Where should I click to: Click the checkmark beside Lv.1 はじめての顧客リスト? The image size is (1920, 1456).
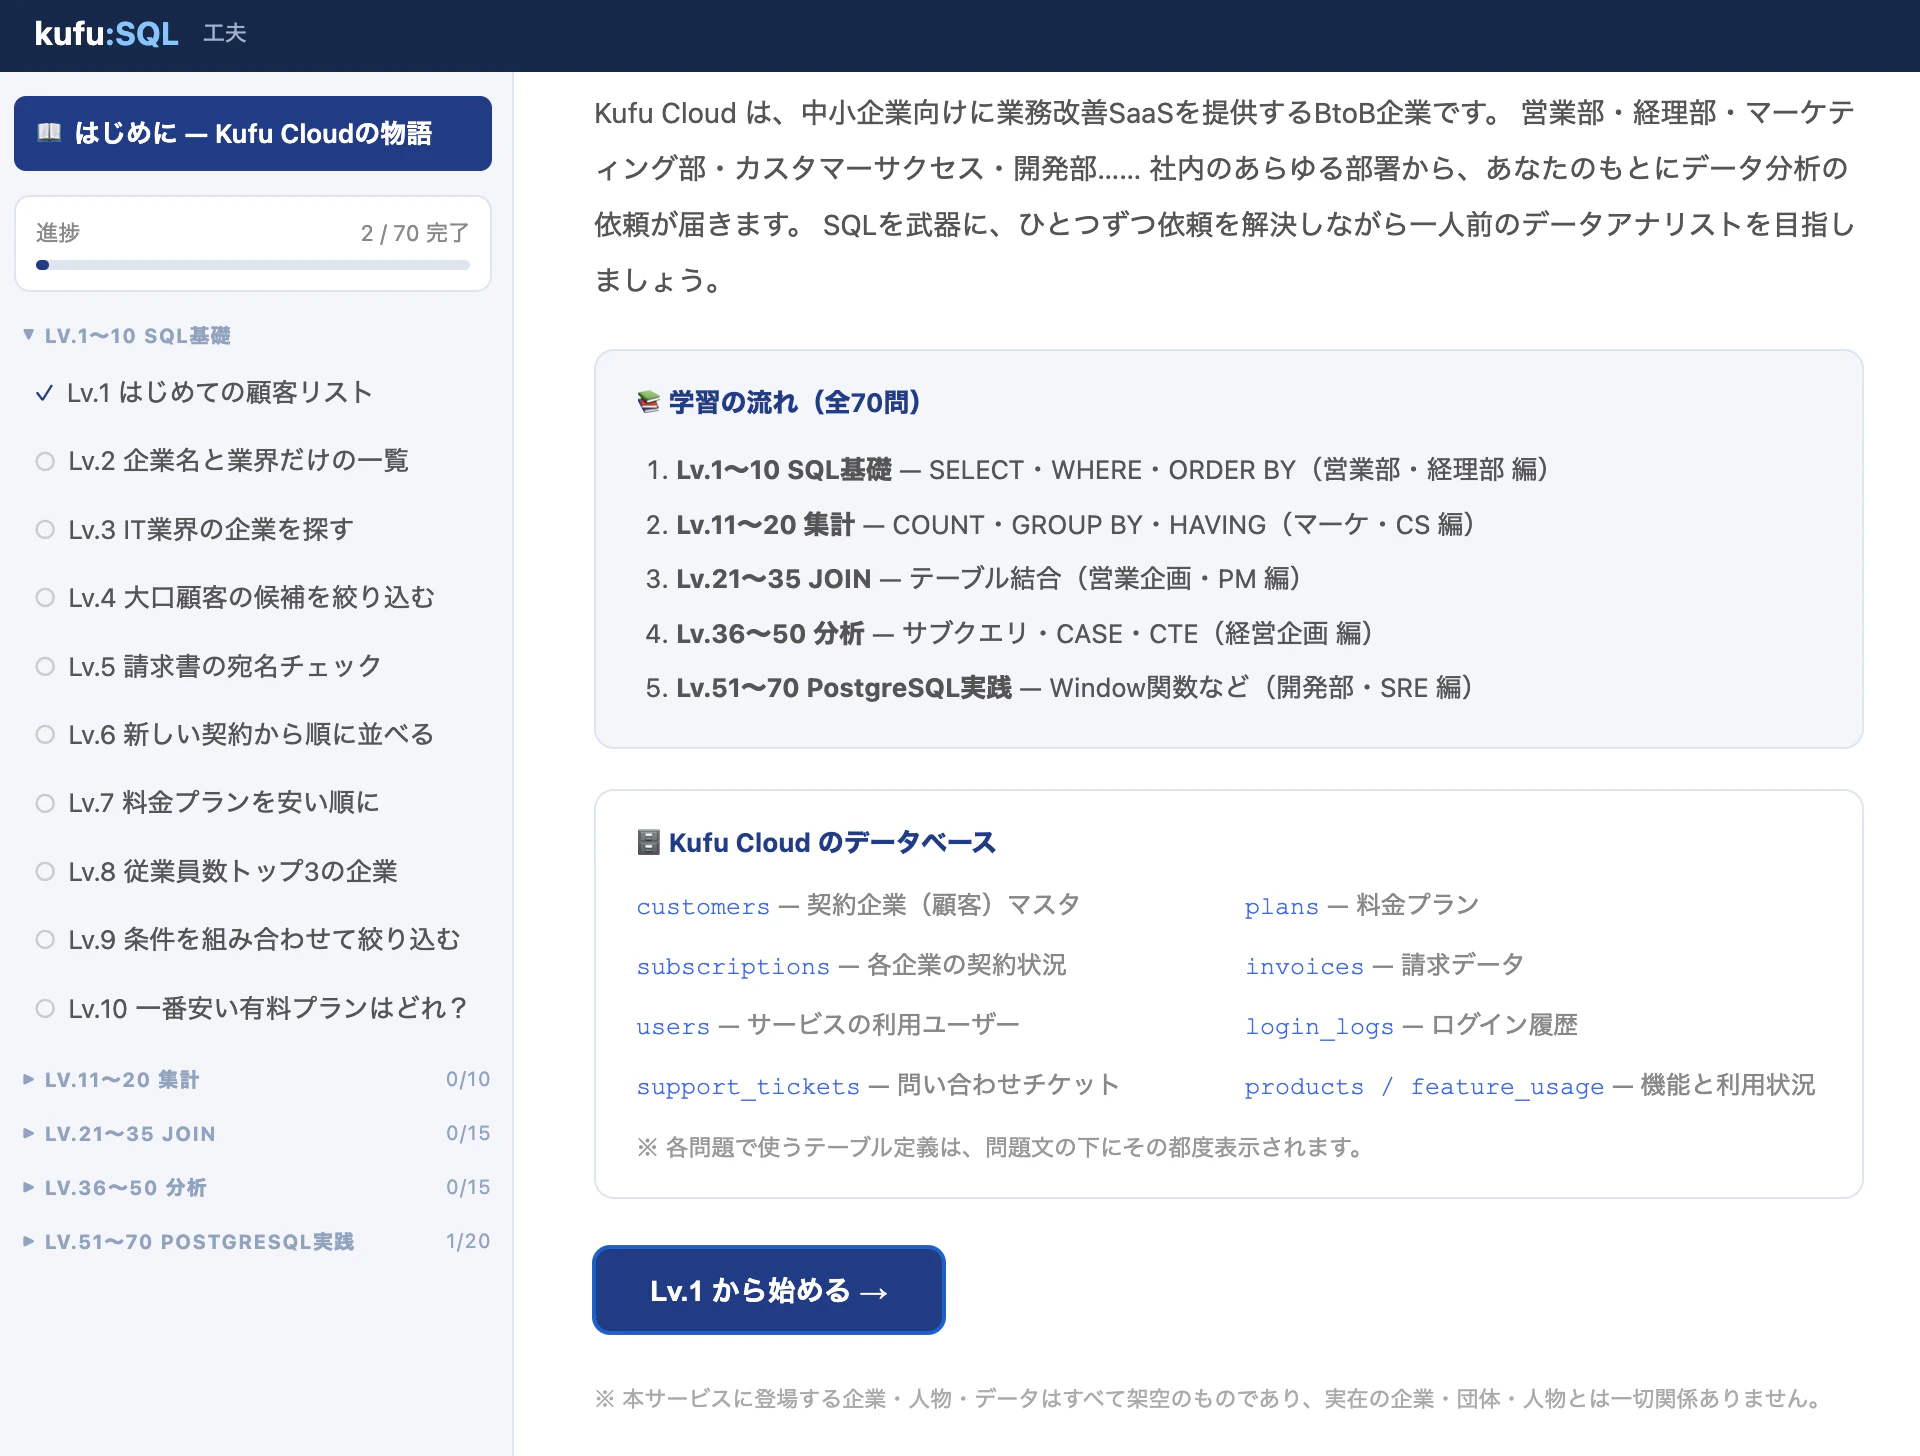(44, 393)
